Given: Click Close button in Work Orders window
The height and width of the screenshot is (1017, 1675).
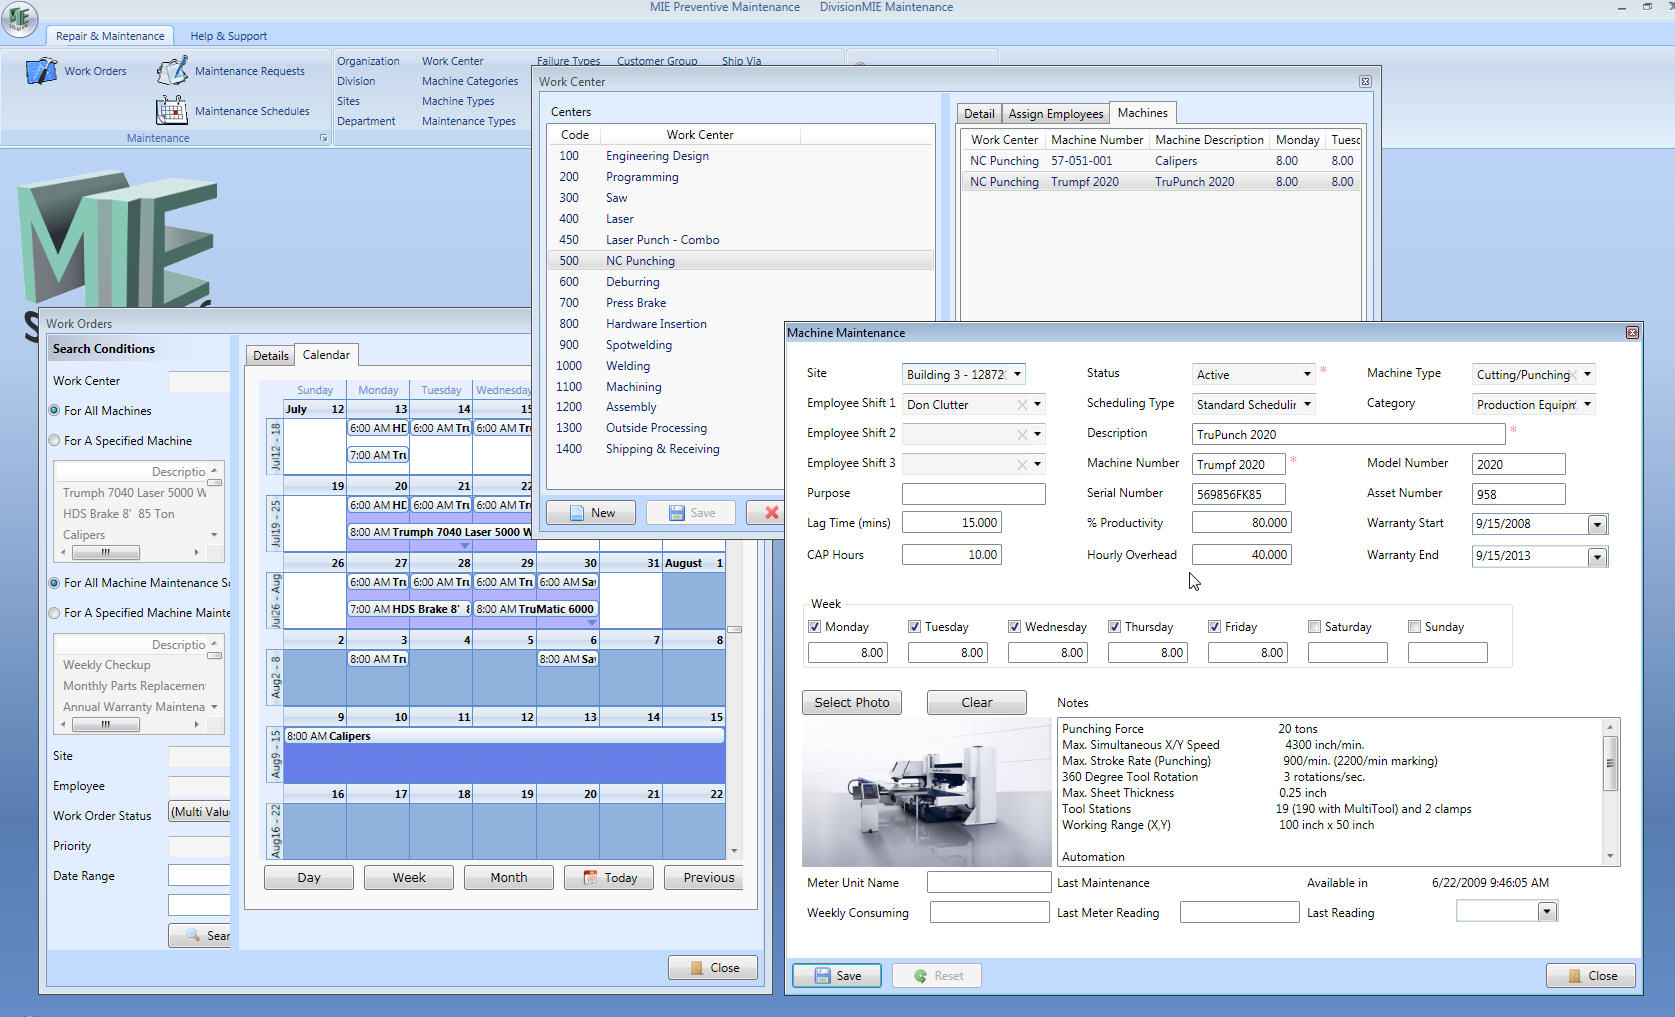Looking at the screenshot, I should (713, 968).
